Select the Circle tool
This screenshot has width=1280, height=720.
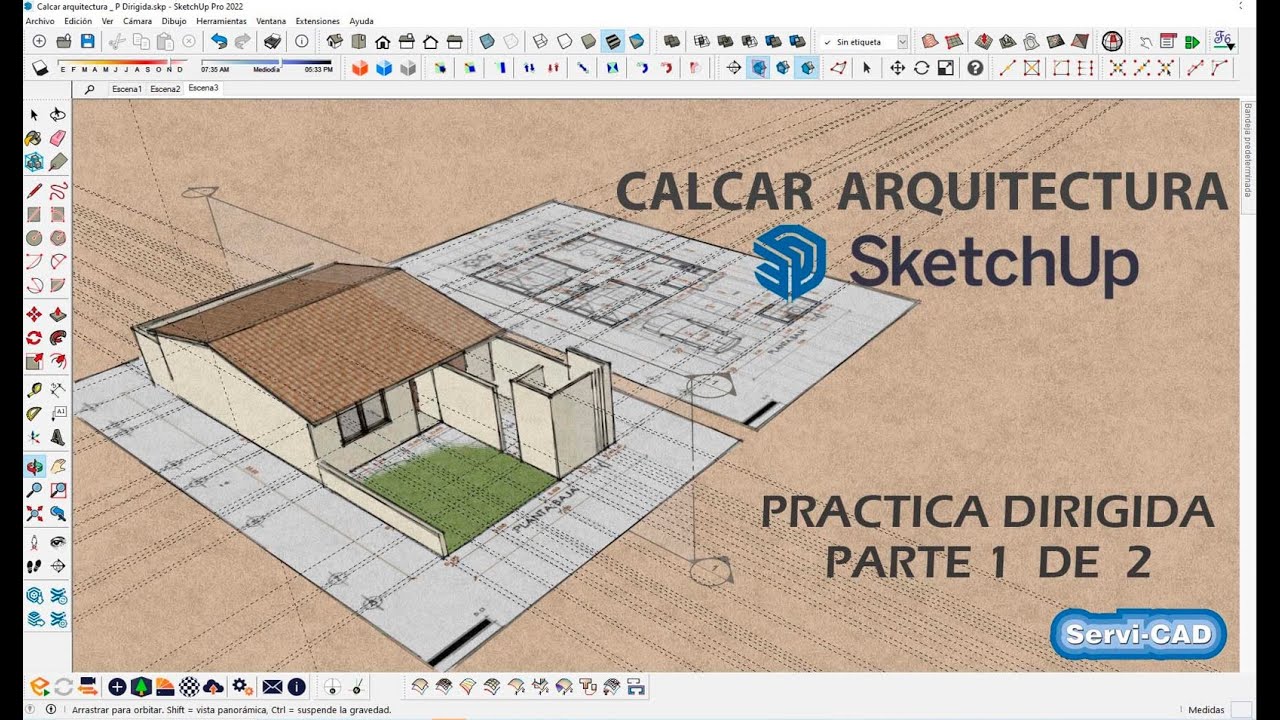[34, 238]
